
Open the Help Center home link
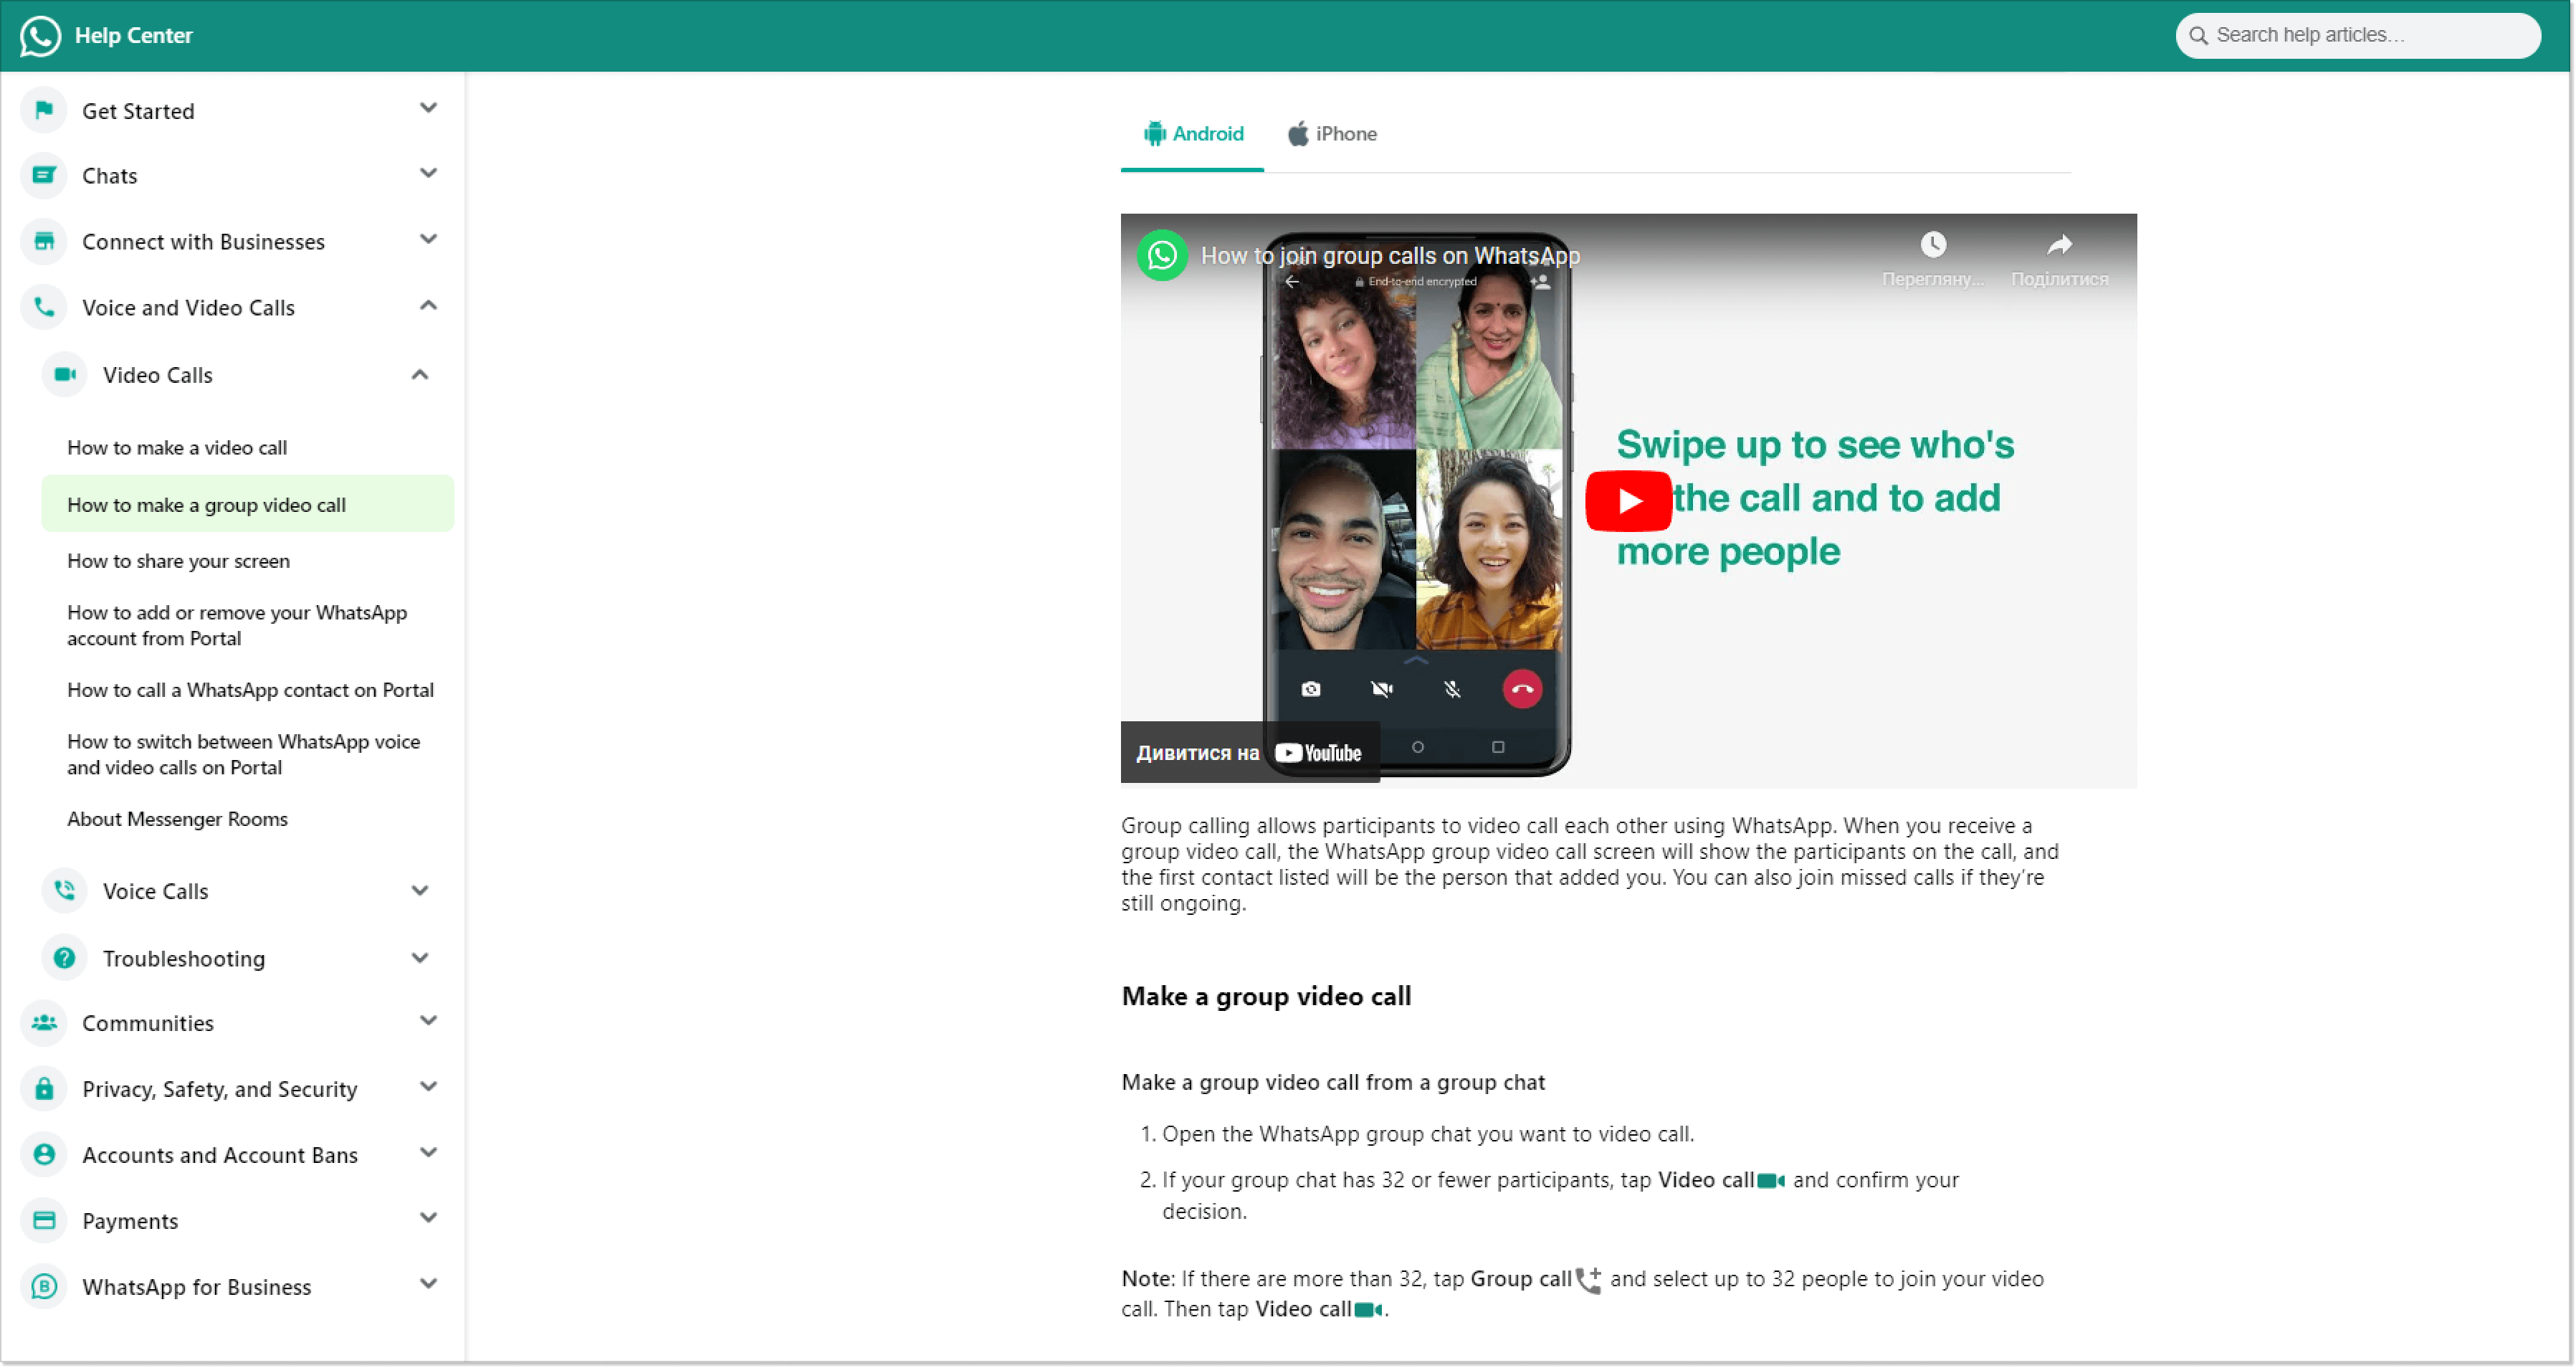click(x=133, y=35)
